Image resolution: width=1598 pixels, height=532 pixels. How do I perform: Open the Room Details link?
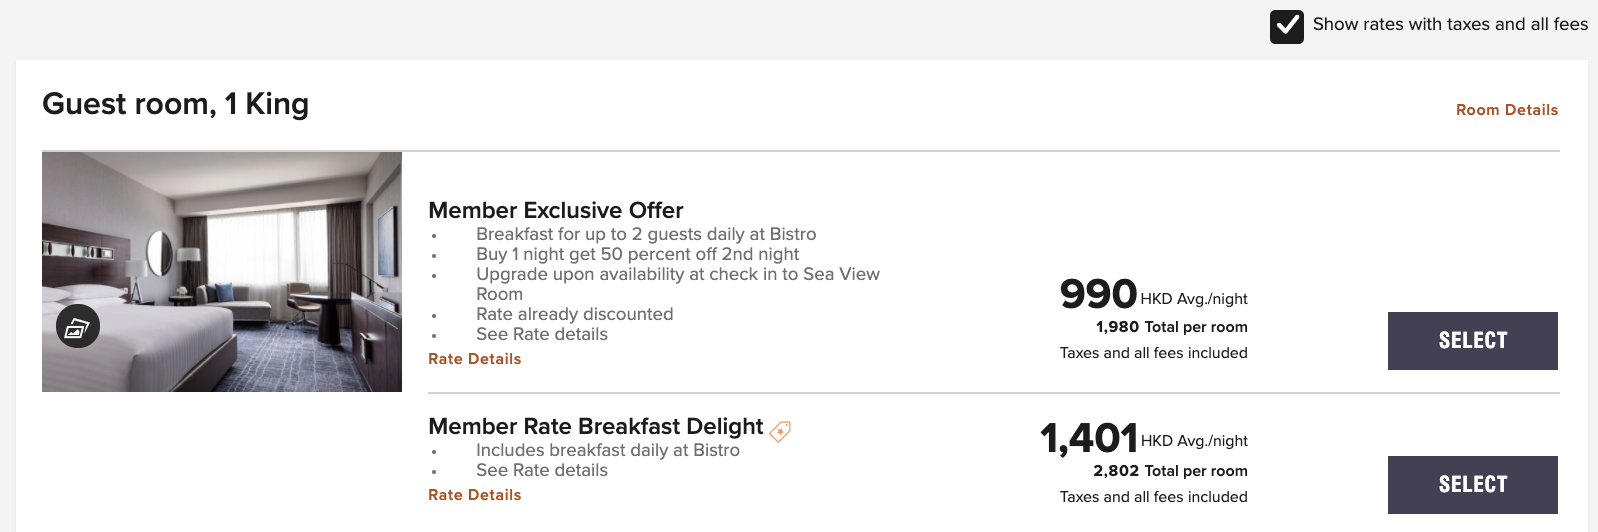1507,110
